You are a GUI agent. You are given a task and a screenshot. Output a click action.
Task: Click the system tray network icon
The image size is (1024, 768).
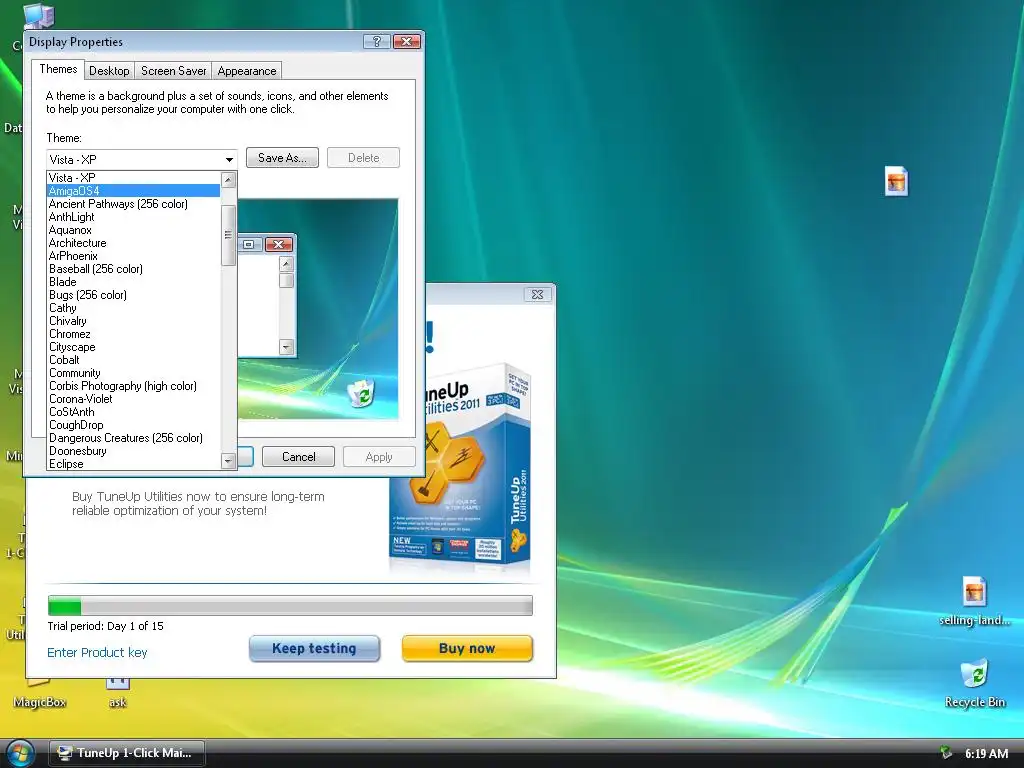tap(946, 753)
